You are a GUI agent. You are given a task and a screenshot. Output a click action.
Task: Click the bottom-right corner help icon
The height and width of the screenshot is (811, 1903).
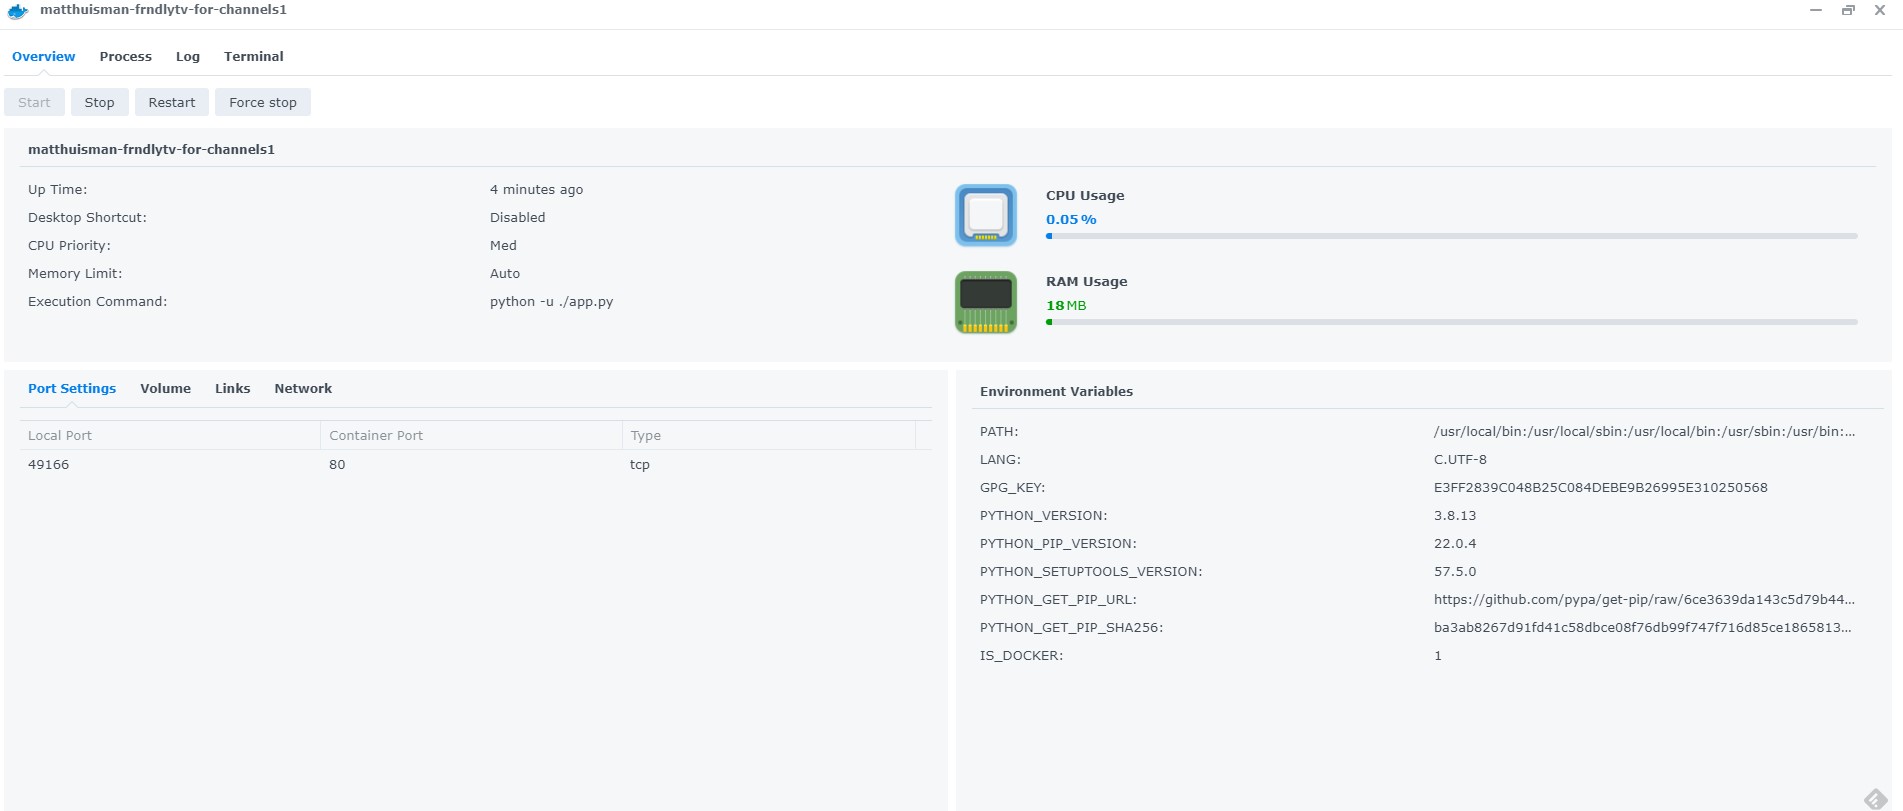pyautogui.click(x=1875, y=798)
